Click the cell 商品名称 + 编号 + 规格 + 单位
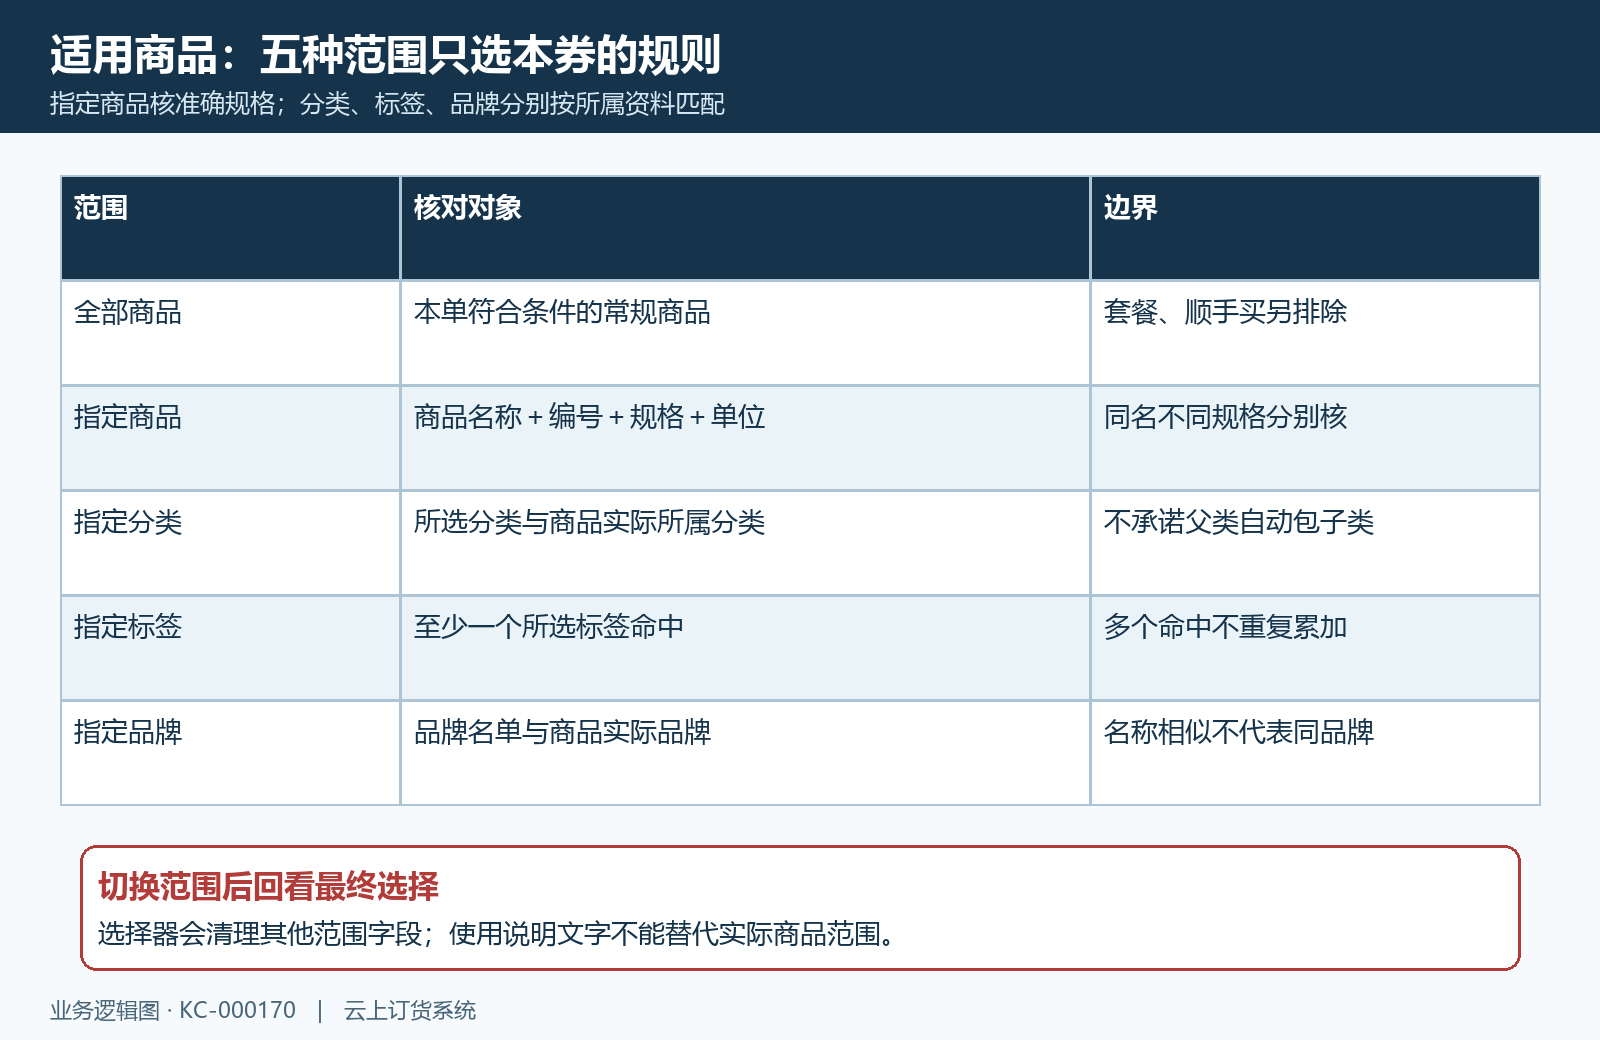The width and height of the screenshot is (1600, 1040). click(x=745, y=438)
